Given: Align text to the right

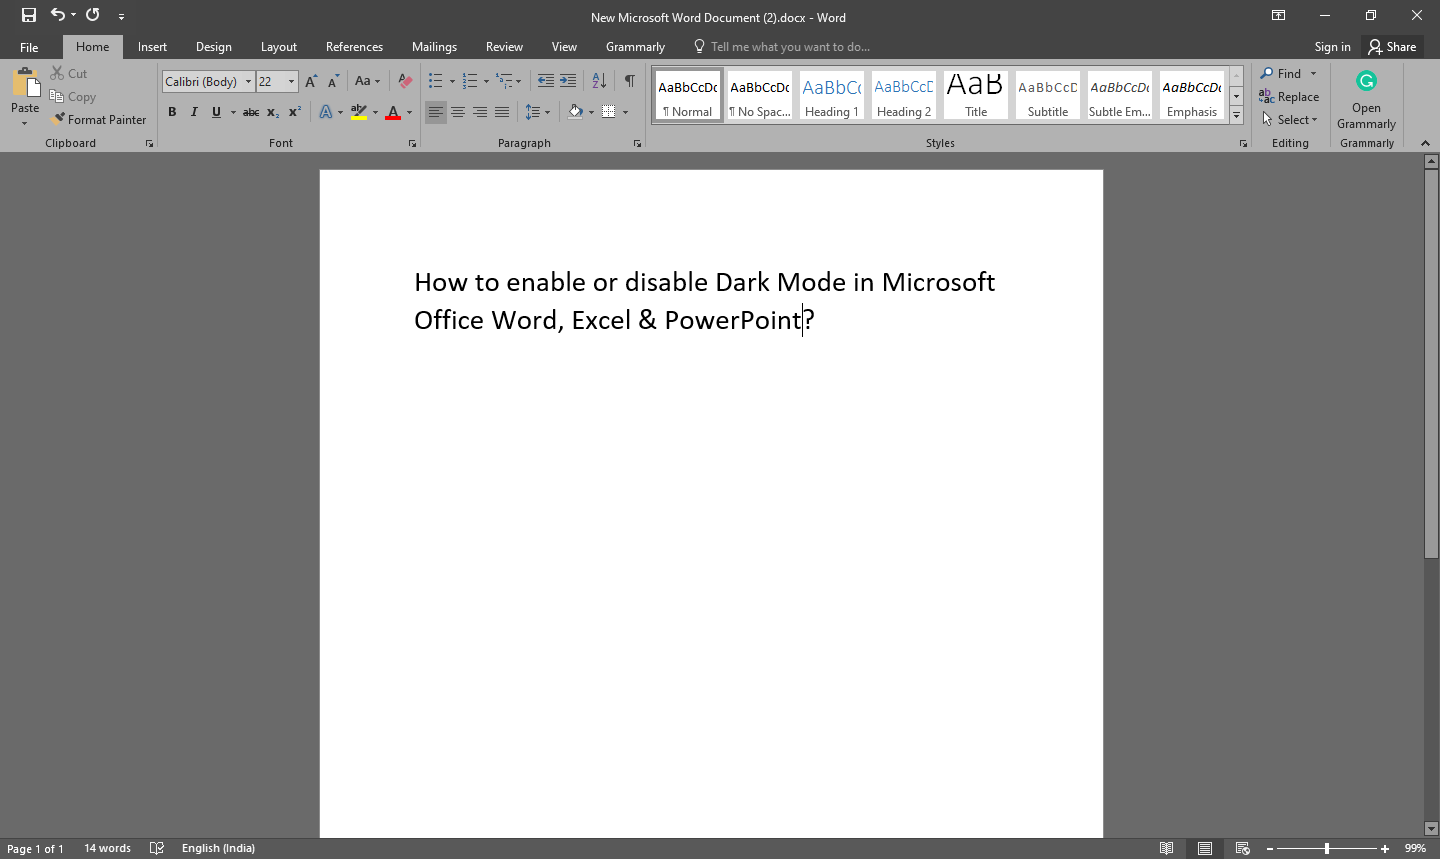Looking at the screenshot, I should click(x=480, y=112).
